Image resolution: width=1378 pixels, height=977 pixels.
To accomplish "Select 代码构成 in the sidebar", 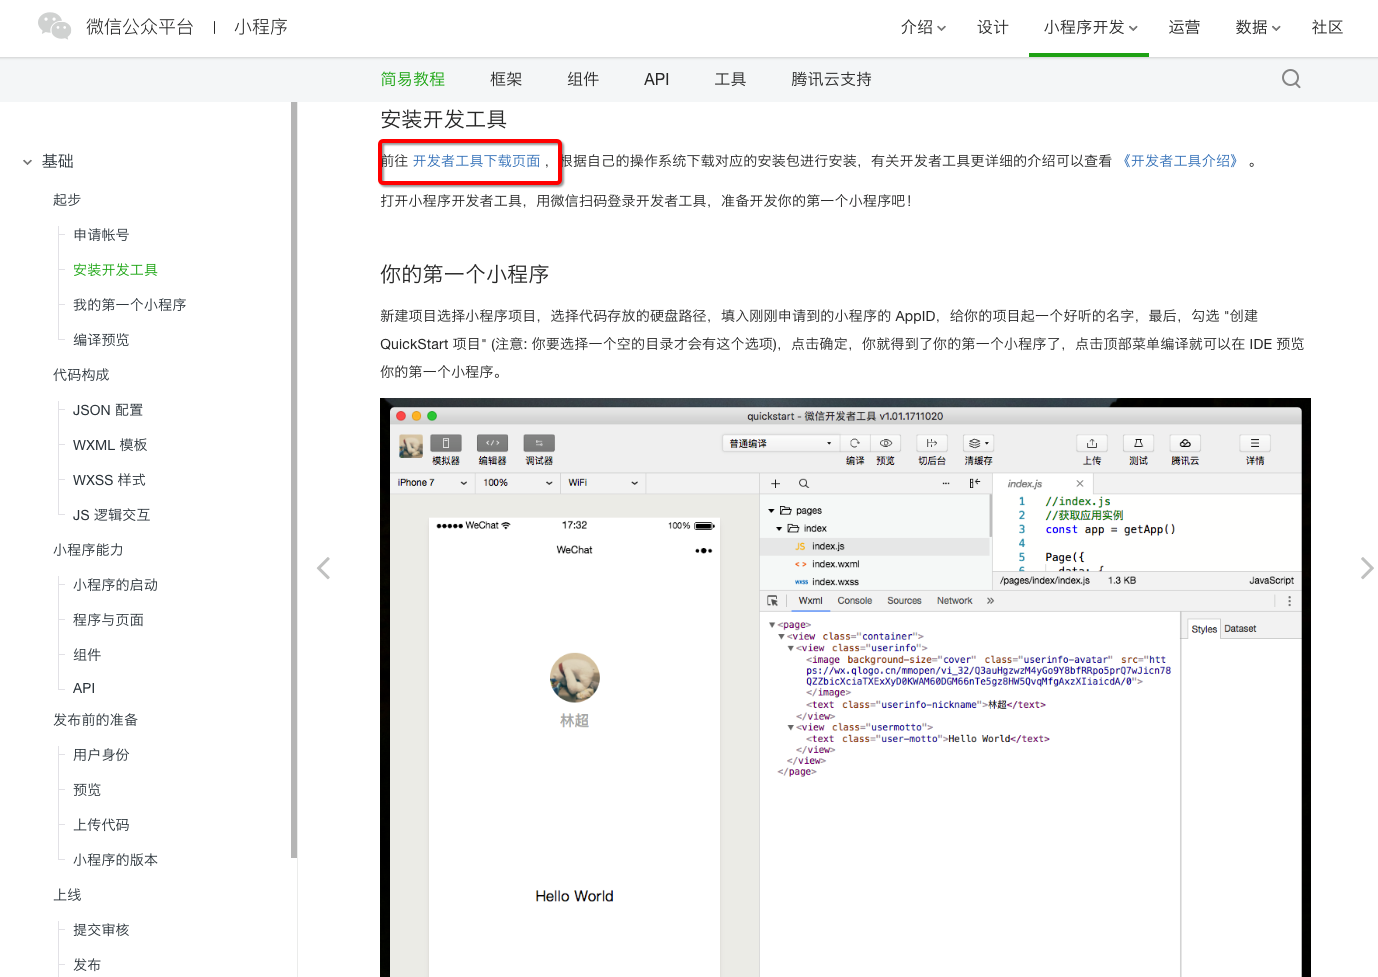I will pos(81,375).
